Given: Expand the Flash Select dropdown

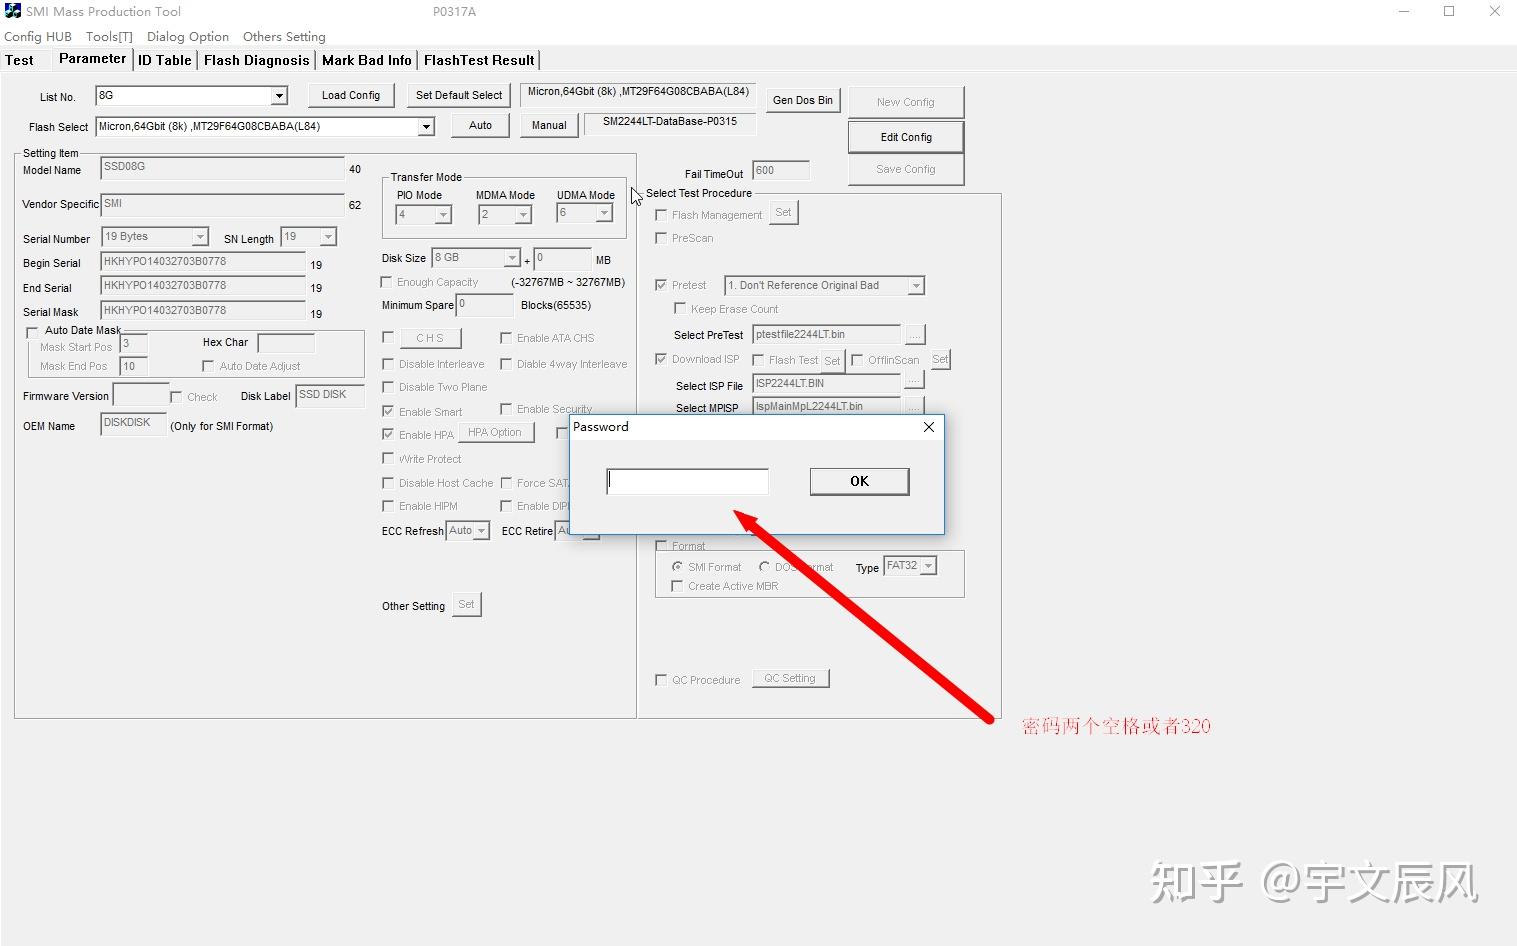Looking at the screenshot, I should (x=426, y=127).
